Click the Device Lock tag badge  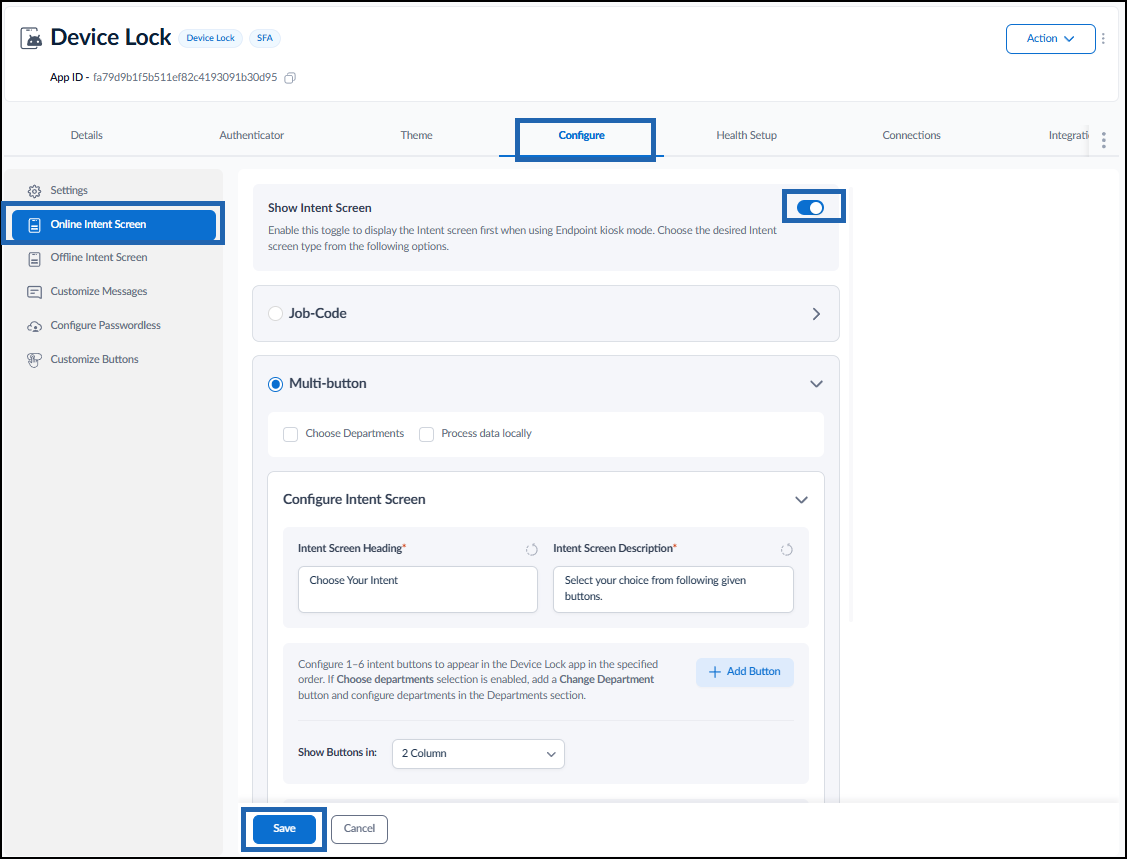pos(211,38)
